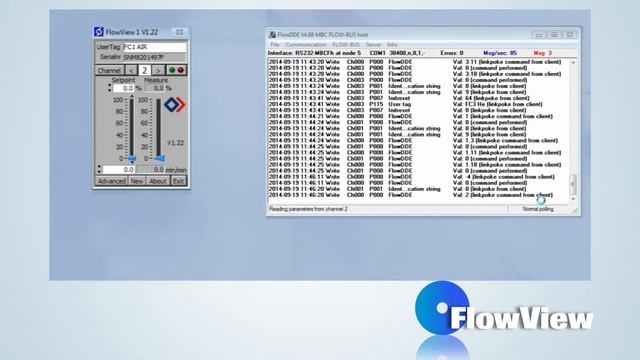Decrease bottom setpoint value with down arrow
Viewport: 640px width, 360px height.
click(99, 171)
